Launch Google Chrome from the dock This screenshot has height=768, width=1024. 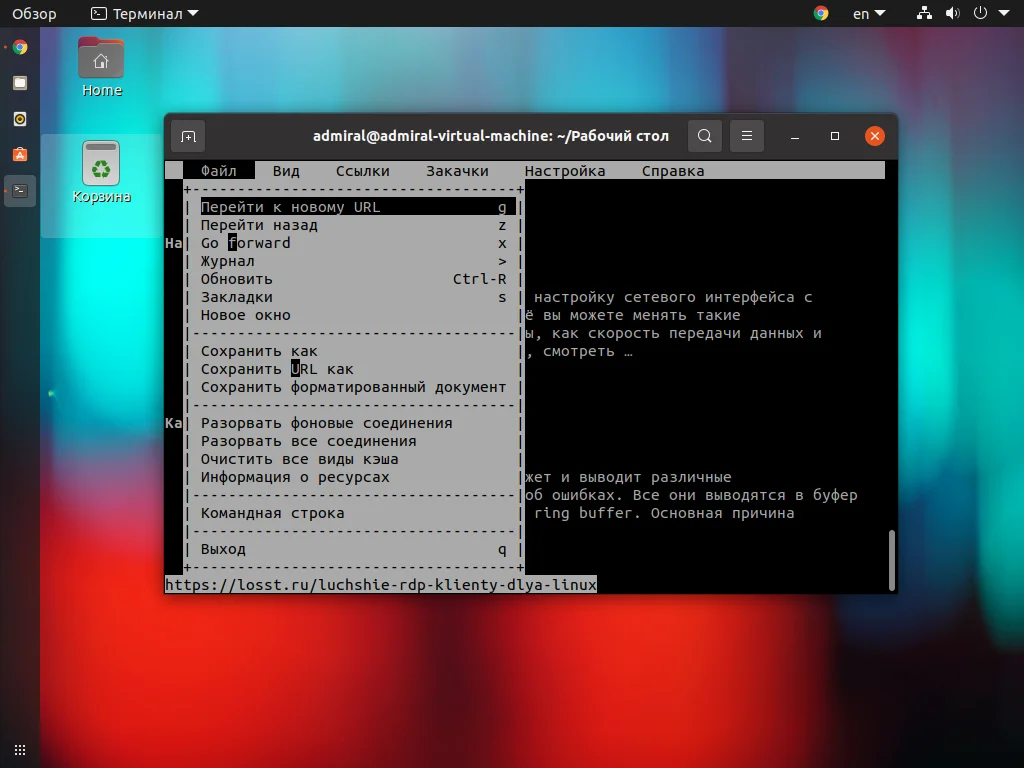tap(19, 46)
